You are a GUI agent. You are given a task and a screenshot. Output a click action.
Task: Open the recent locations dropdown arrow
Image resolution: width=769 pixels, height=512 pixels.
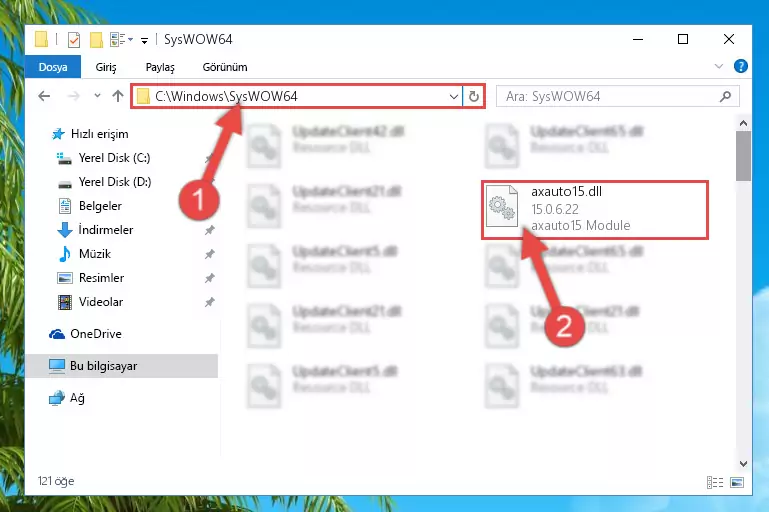(x=97, y=96)
